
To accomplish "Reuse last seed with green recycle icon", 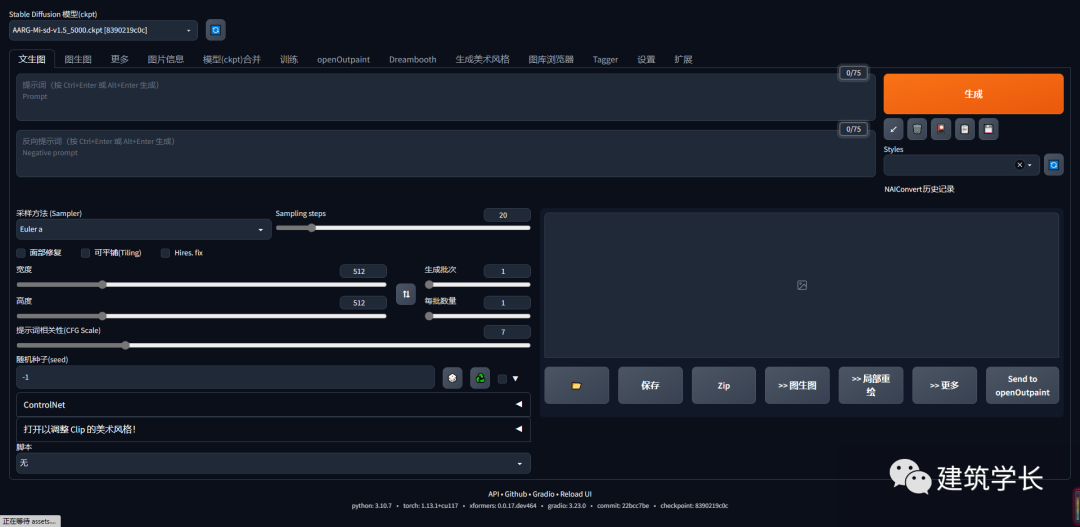I will point(480,378).
